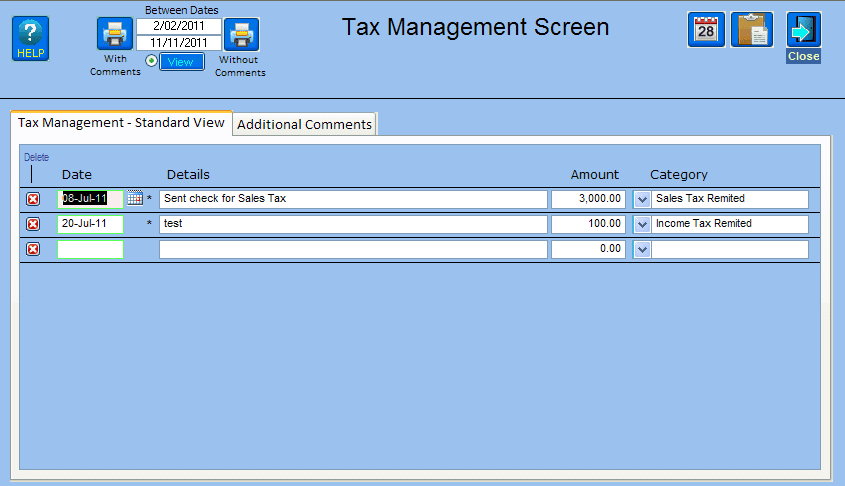
Task: Switch to Additional Comments tab
Action: click(x=304, y=124)
